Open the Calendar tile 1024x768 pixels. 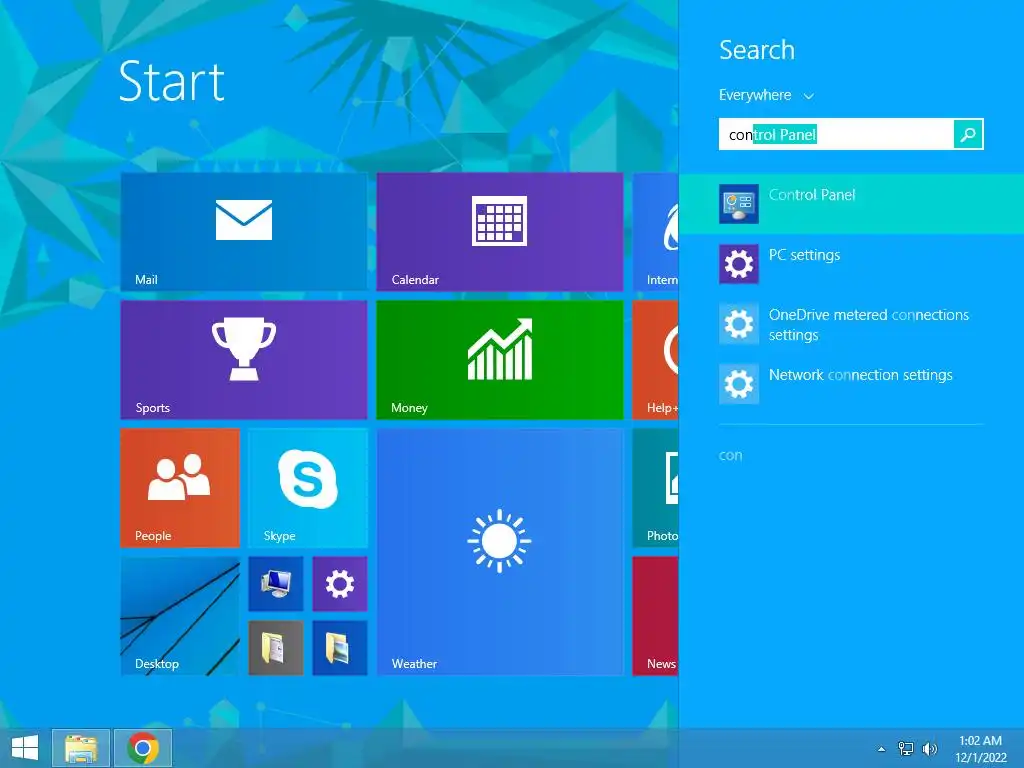pyautogui.click(x=500, y=231)
